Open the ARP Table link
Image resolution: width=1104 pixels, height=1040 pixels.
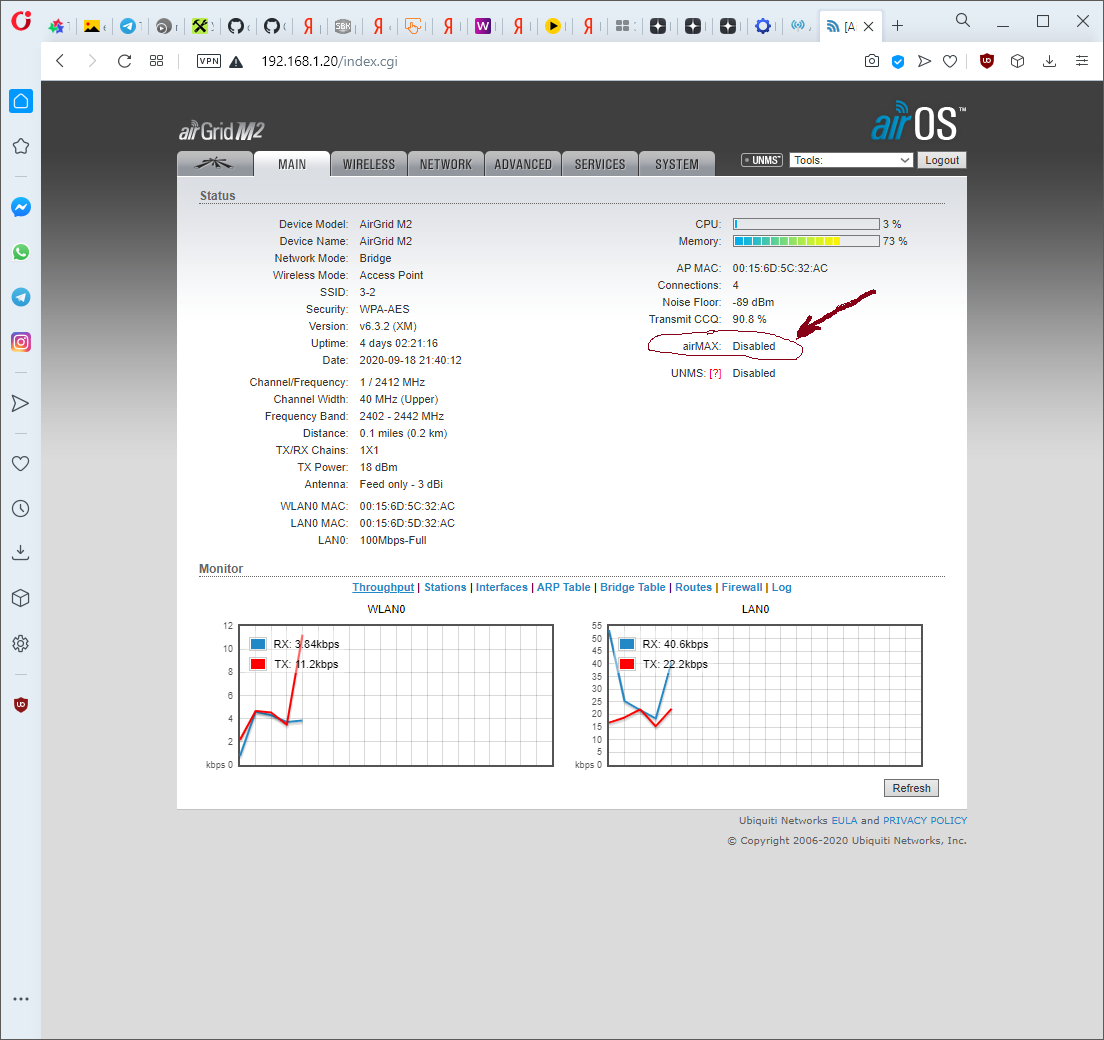tap(563, 587)
